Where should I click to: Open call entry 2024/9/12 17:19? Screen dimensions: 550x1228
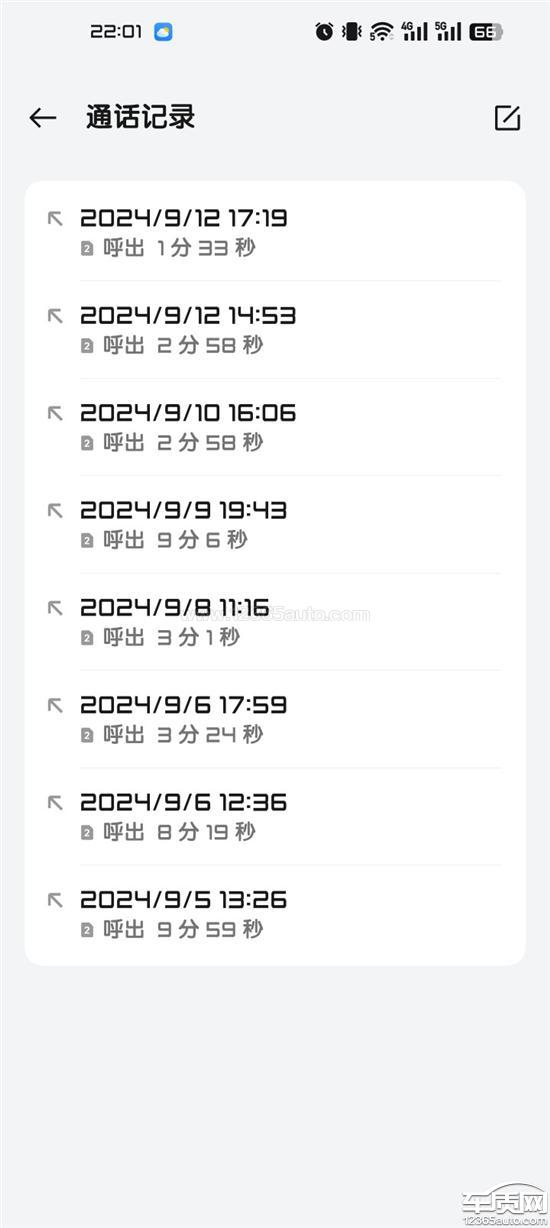[275, 232]
